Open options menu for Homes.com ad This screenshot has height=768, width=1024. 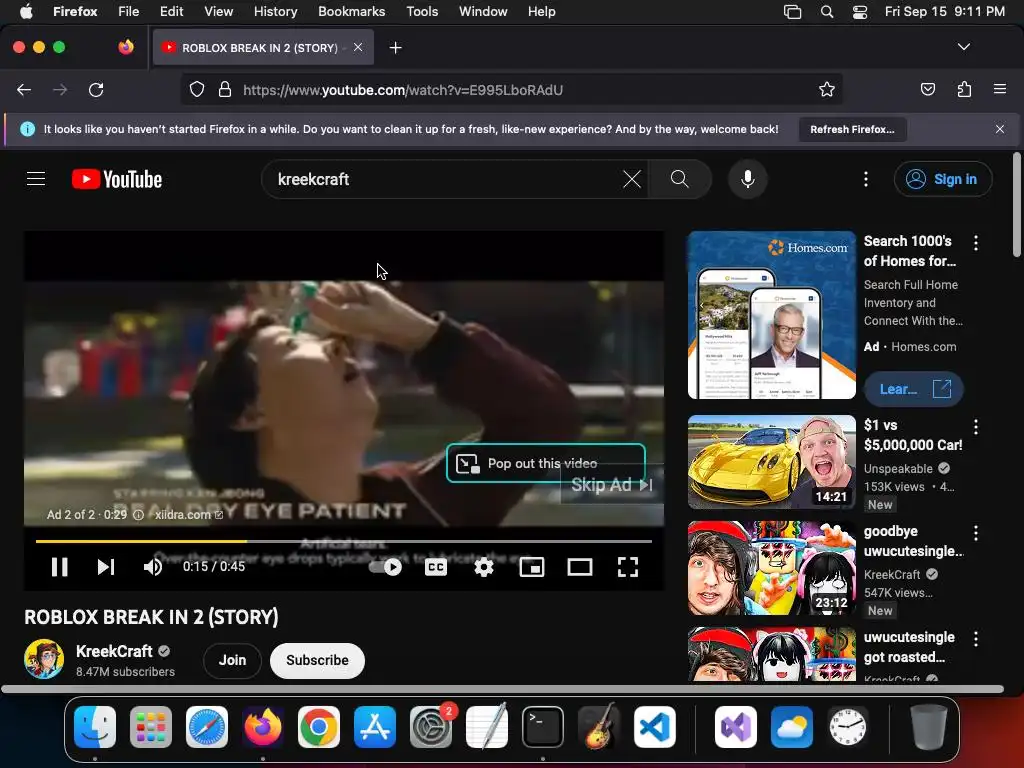pyautogui.click(x=976, y=244)
